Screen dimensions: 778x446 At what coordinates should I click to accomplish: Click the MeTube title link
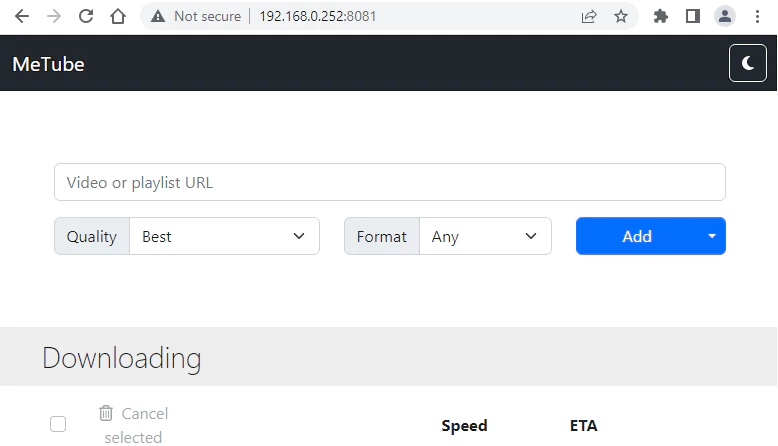pos(48,64)
